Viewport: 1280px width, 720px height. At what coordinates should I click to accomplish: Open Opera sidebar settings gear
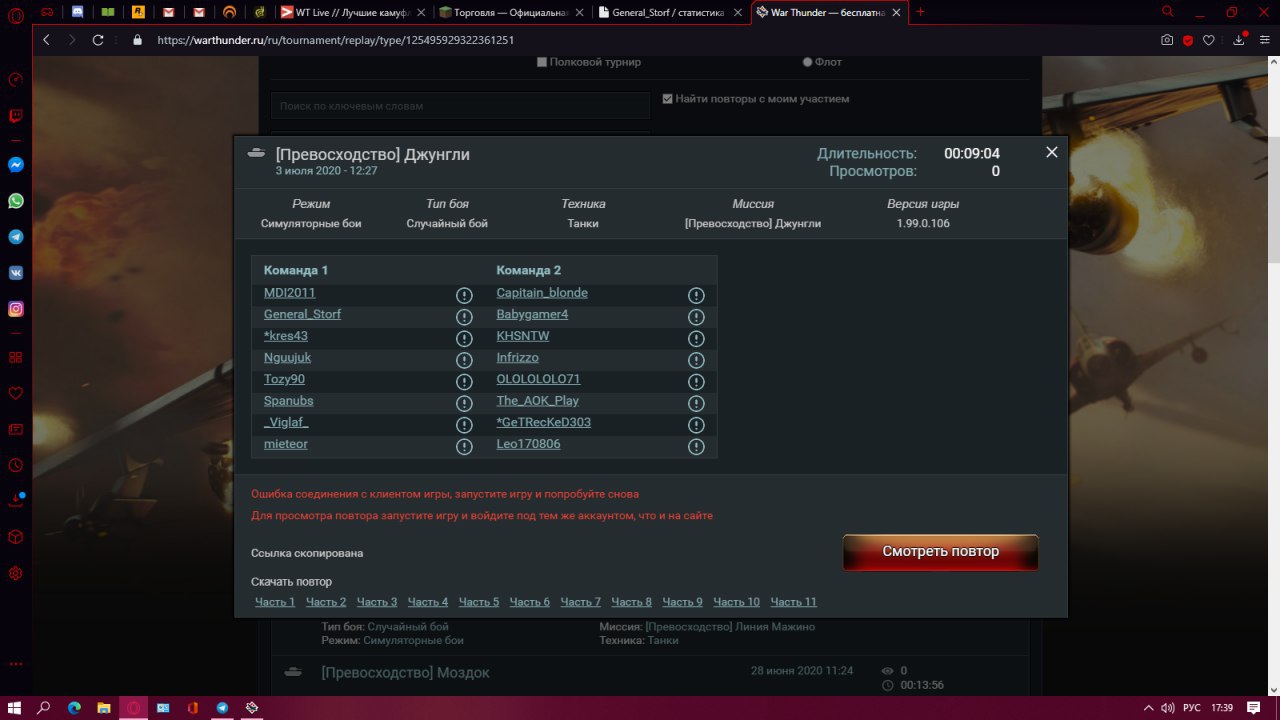(x=16, y=574)
